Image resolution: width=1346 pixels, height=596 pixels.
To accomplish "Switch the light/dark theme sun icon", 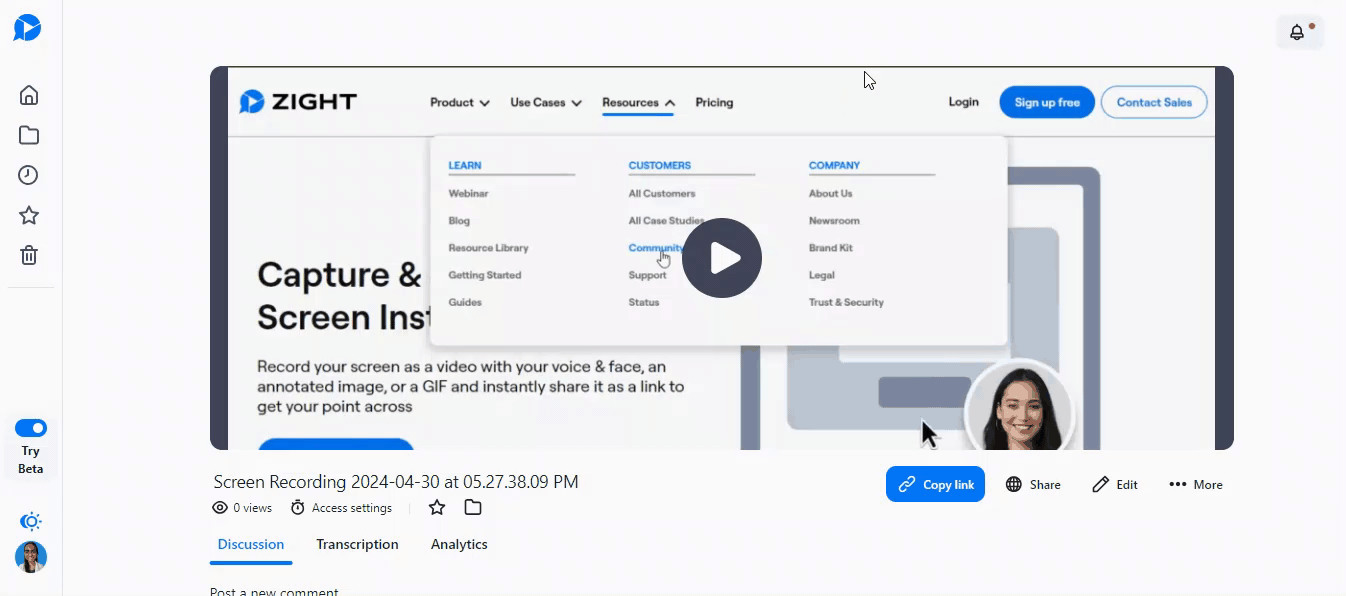I will point(31,521).
